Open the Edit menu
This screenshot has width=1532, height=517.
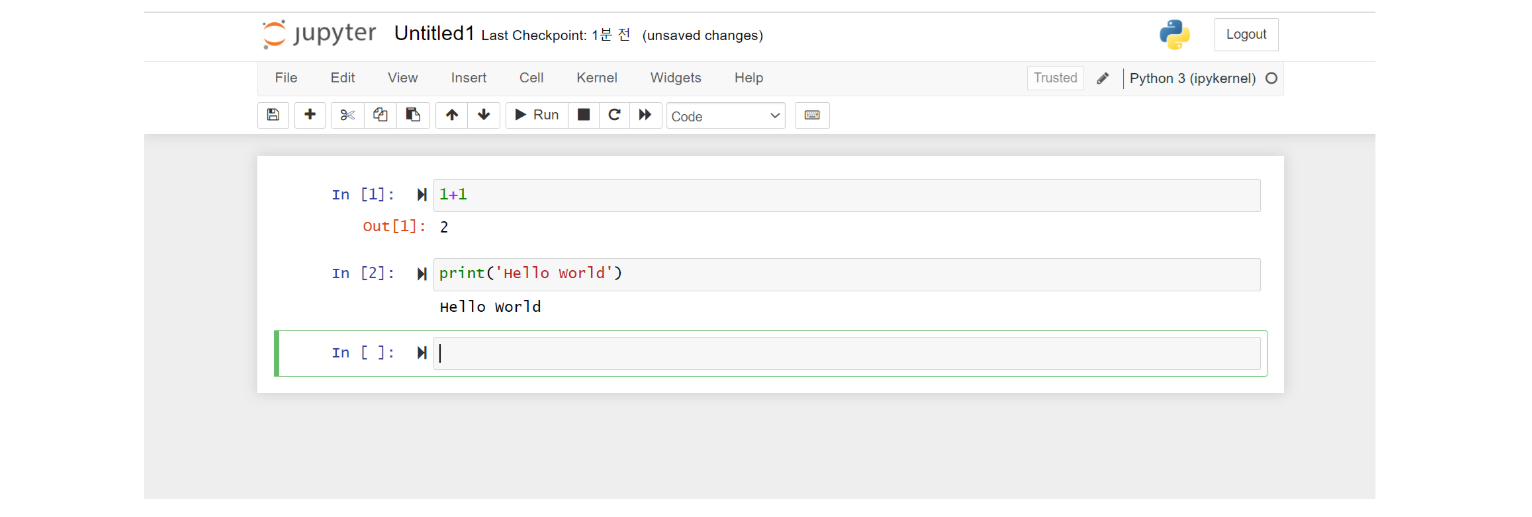pyautogui.click(x=343, y=78)
